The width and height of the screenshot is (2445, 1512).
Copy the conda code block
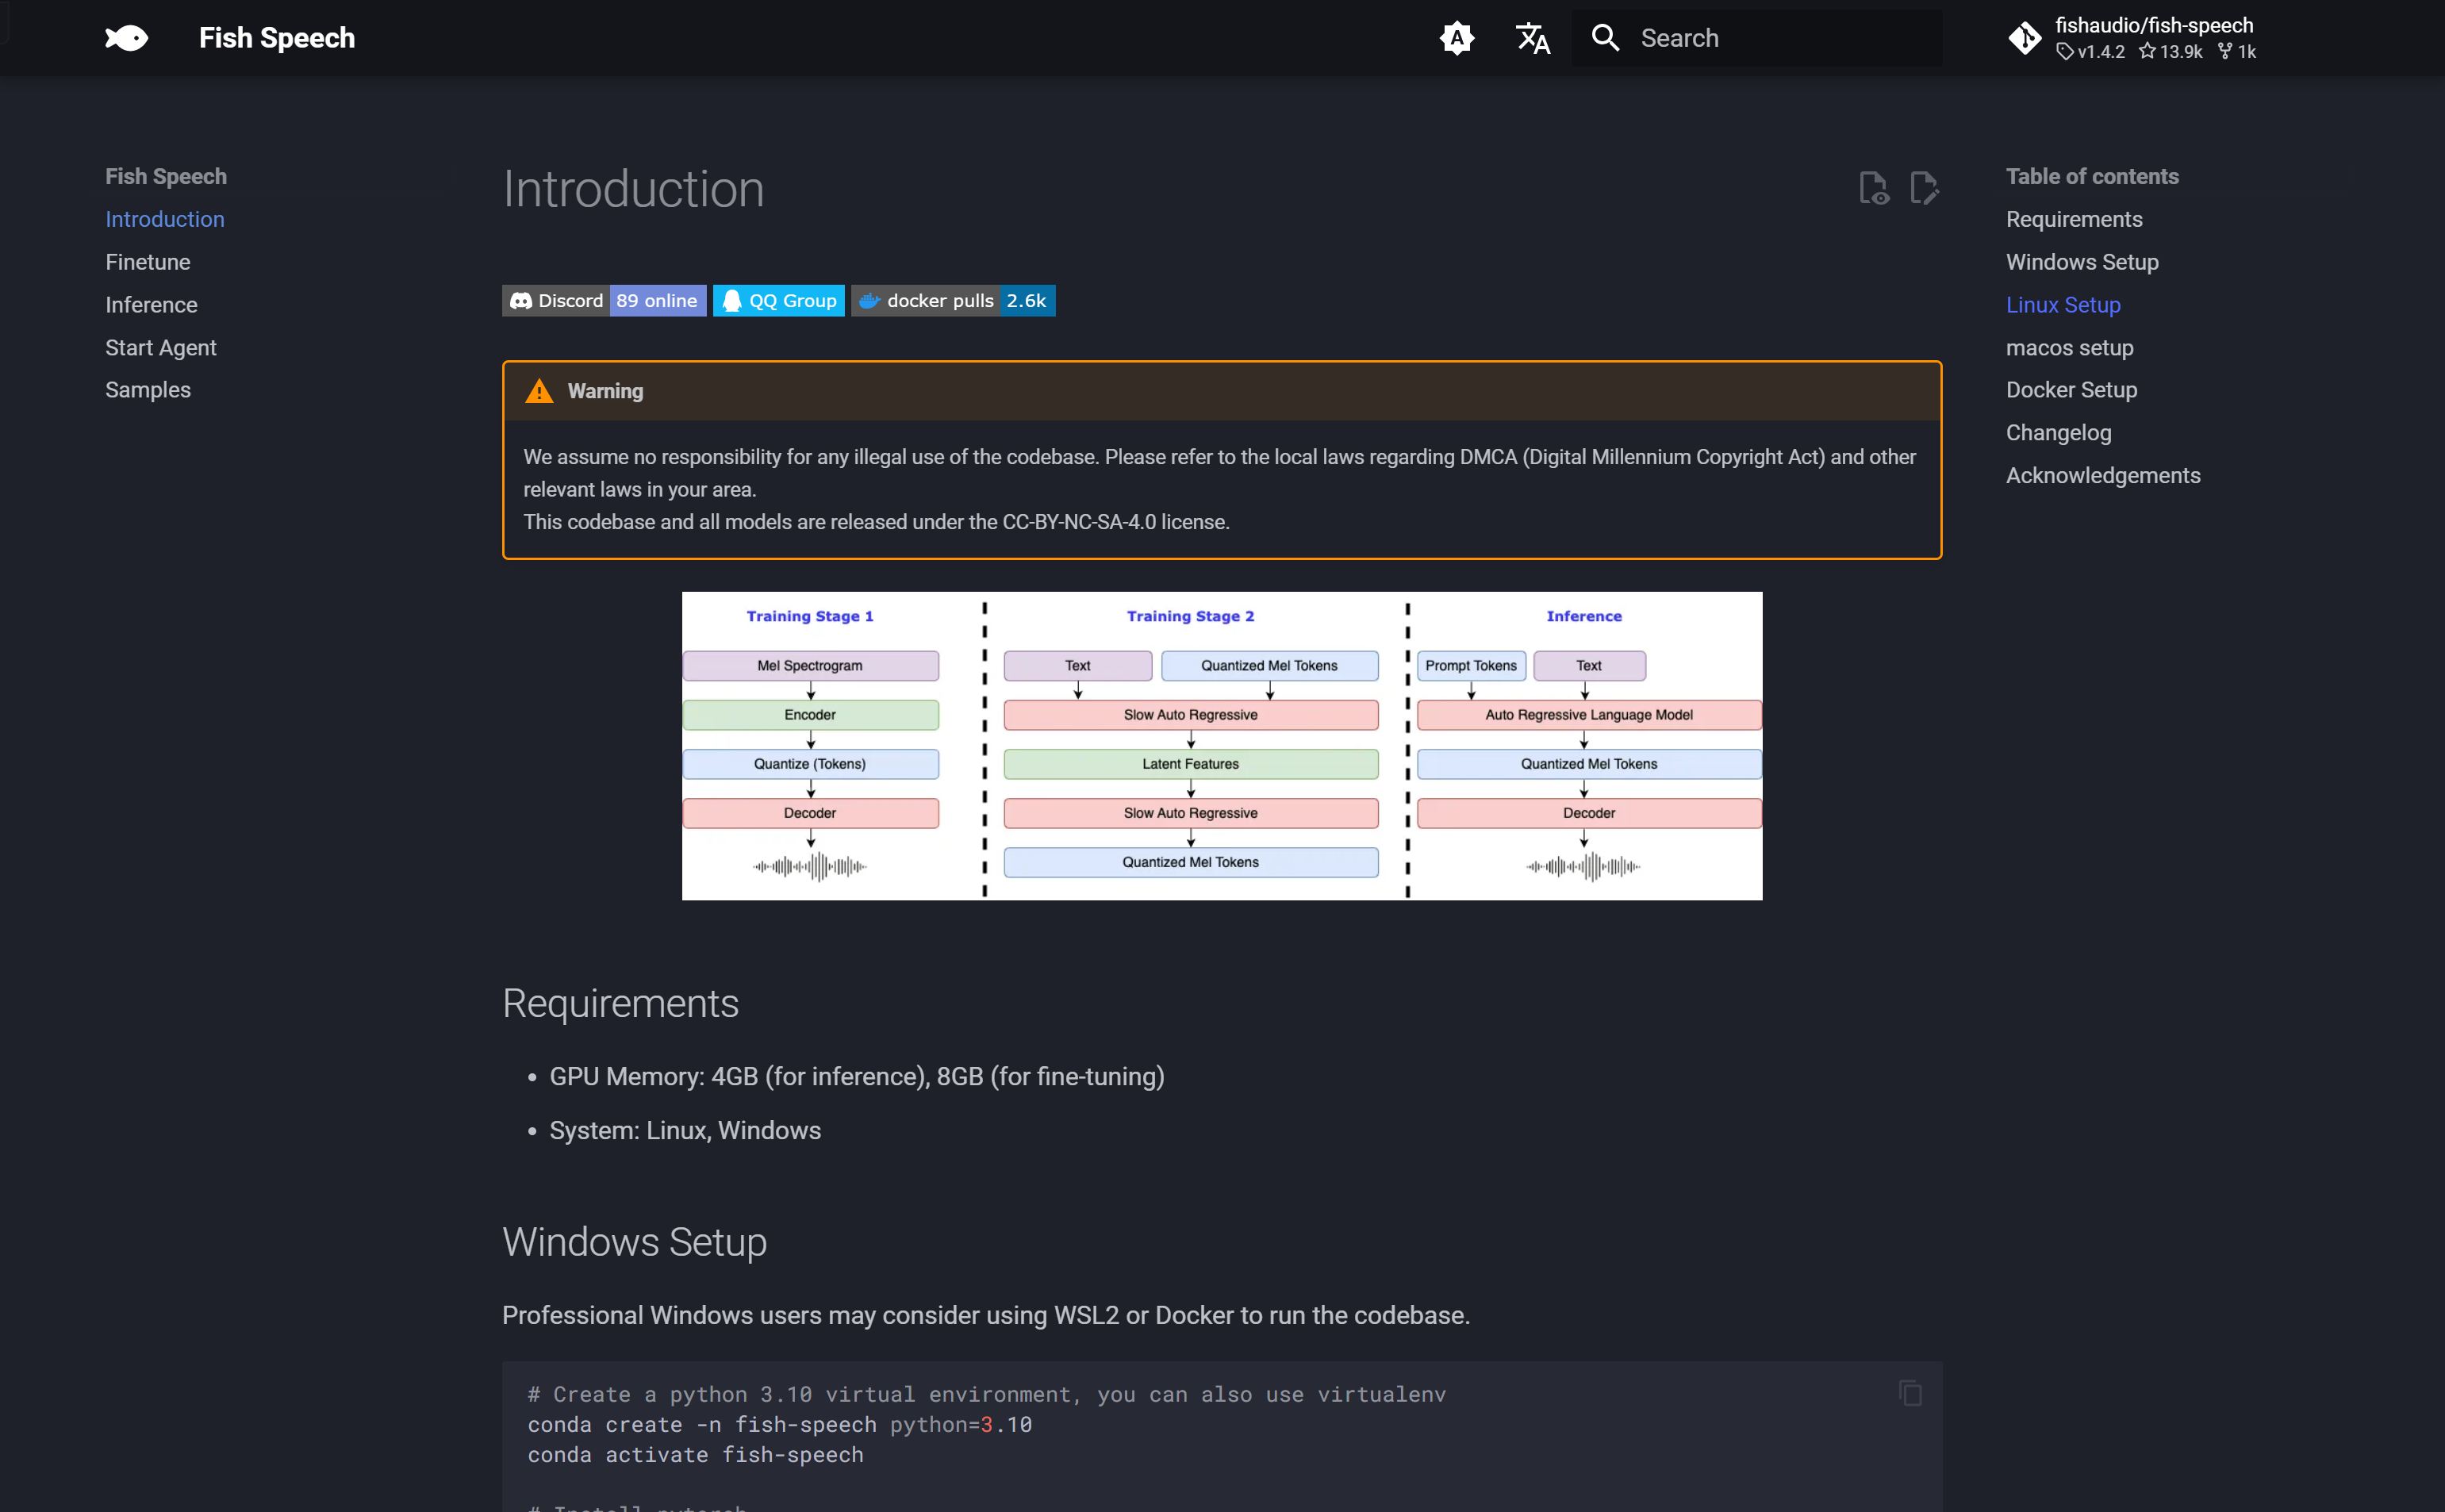pos(1910,1393)
